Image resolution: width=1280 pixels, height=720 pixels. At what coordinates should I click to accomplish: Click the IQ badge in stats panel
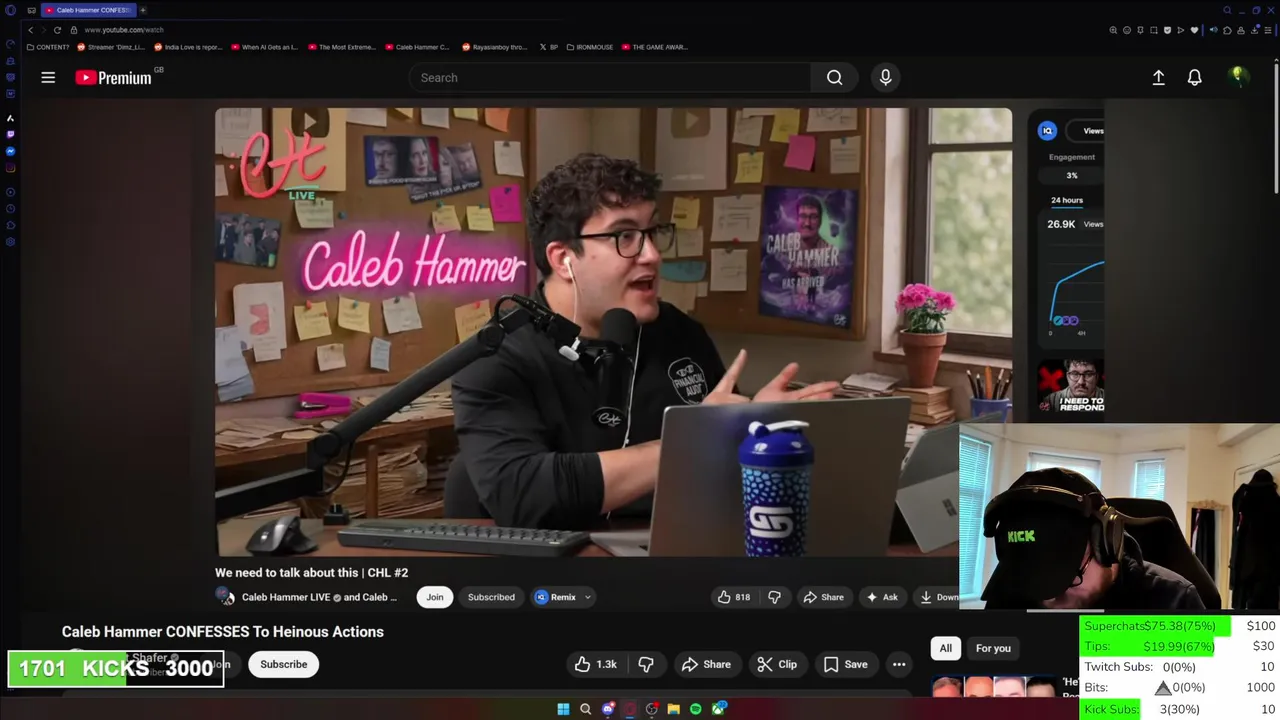click(x=1047, y=131)
